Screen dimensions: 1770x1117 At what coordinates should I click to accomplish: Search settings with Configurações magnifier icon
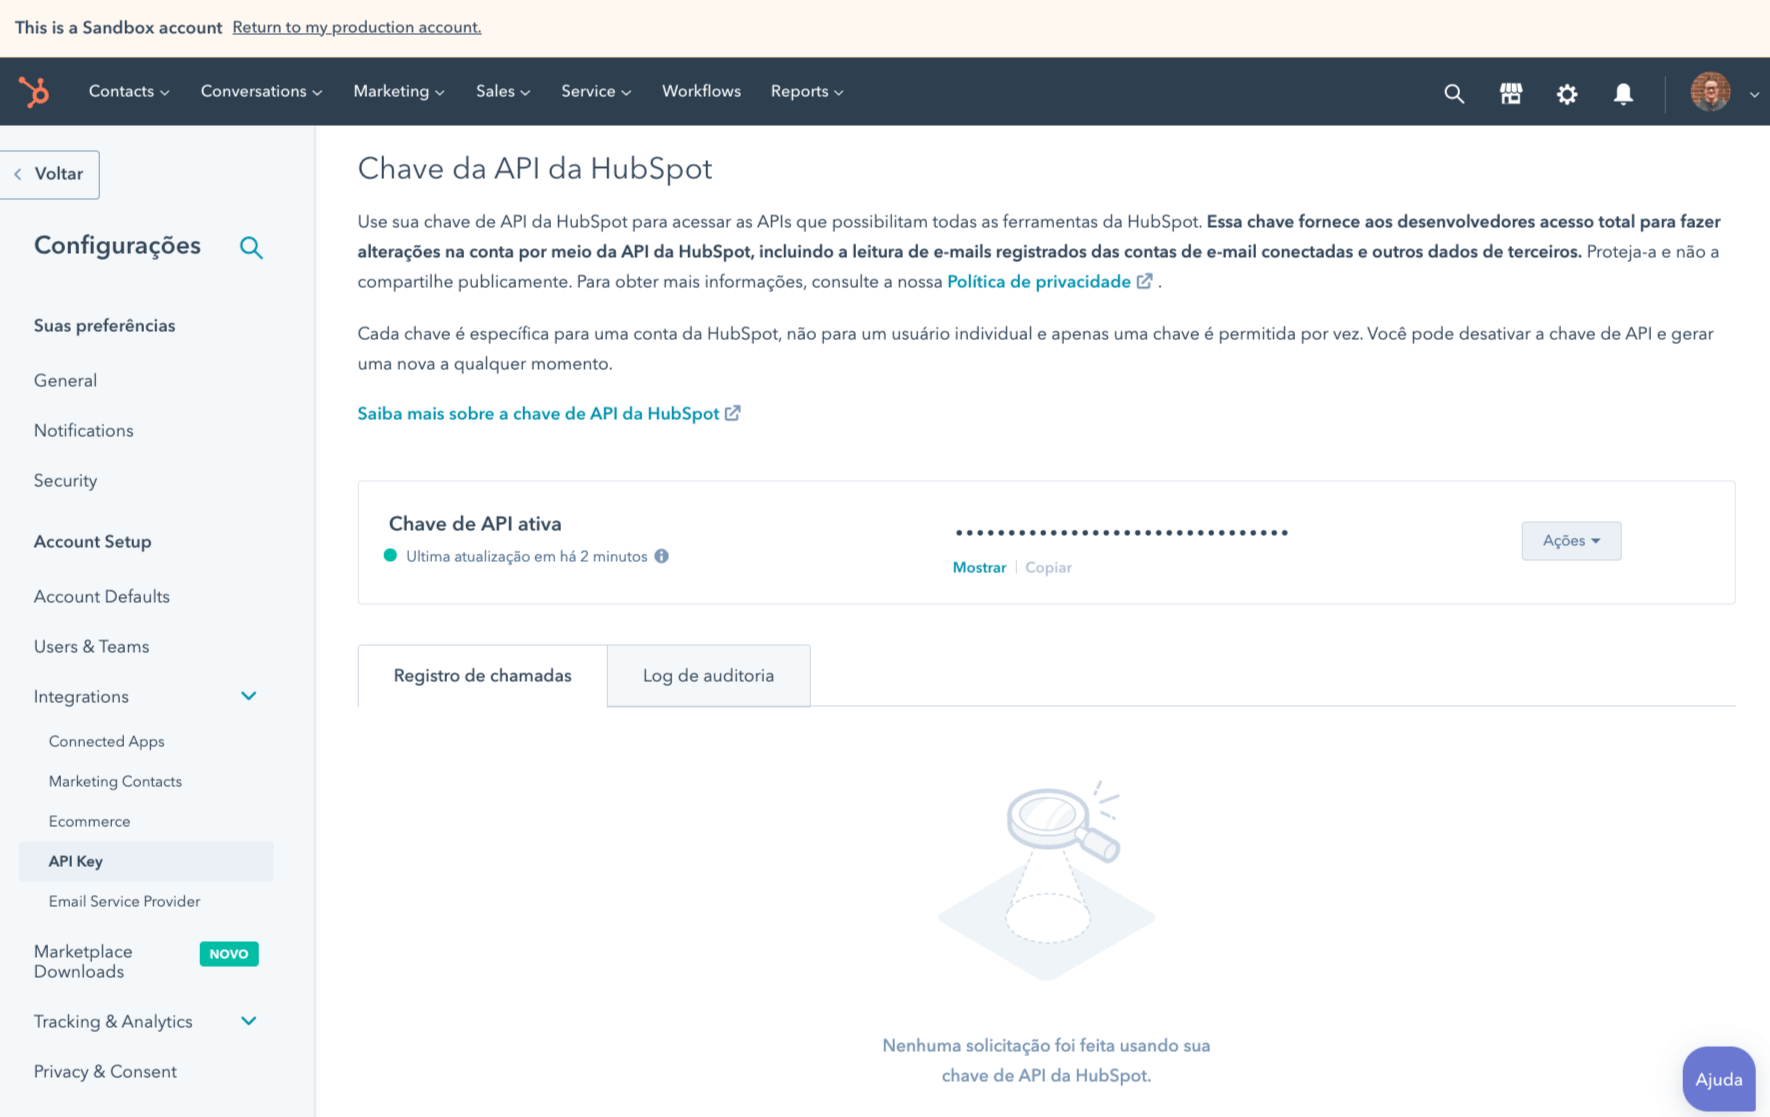[x=251, y=247]
